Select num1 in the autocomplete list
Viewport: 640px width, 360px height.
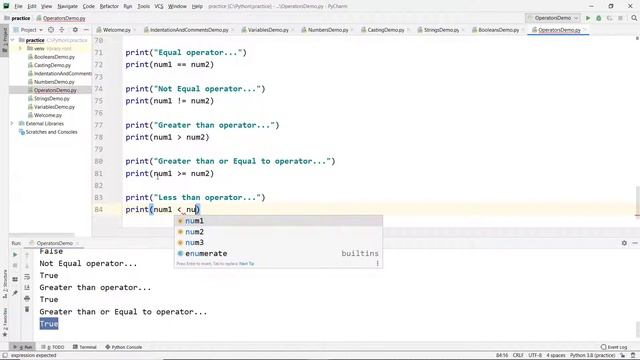click(x=278, y=221)
